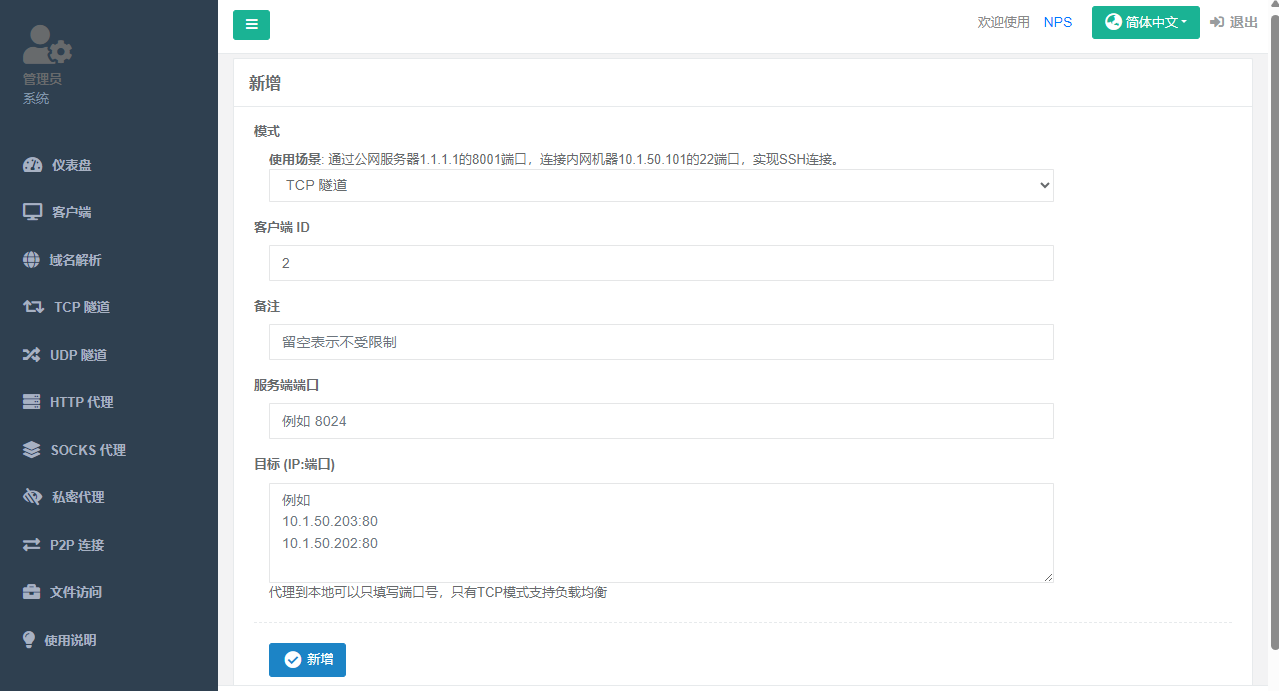
Task: Click the shuffle icon beside UDP 隧道
Action: [x=31, y=355]
